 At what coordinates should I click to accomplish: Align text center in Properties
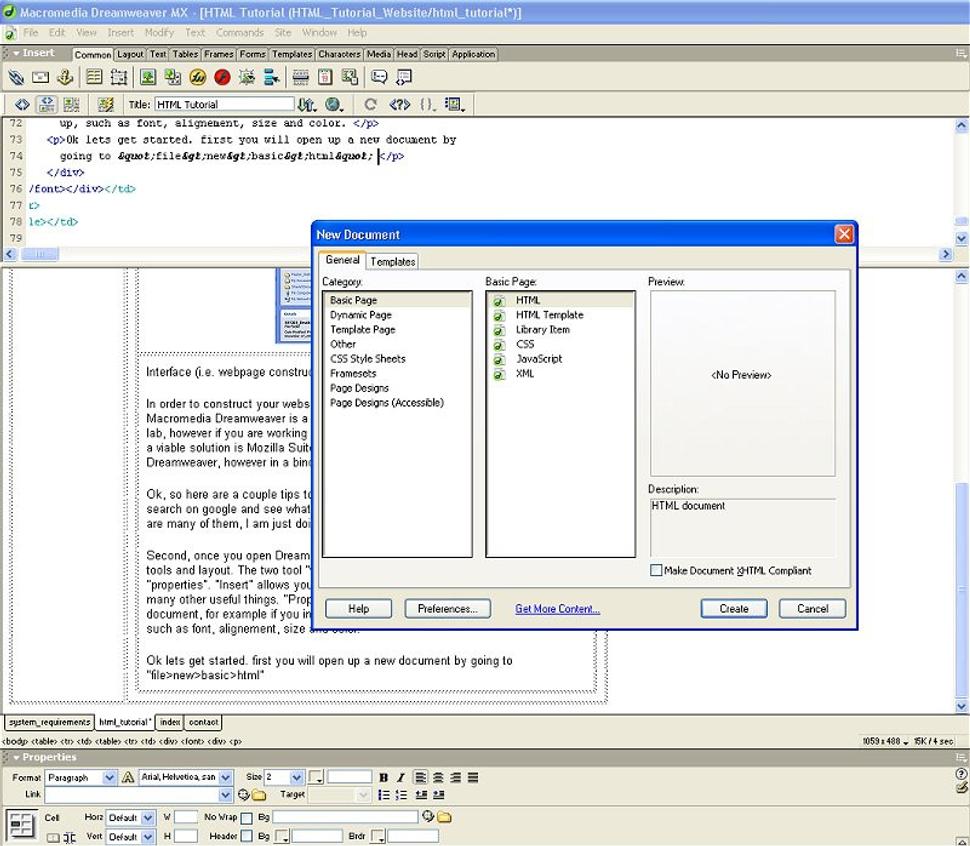(438, 777)
